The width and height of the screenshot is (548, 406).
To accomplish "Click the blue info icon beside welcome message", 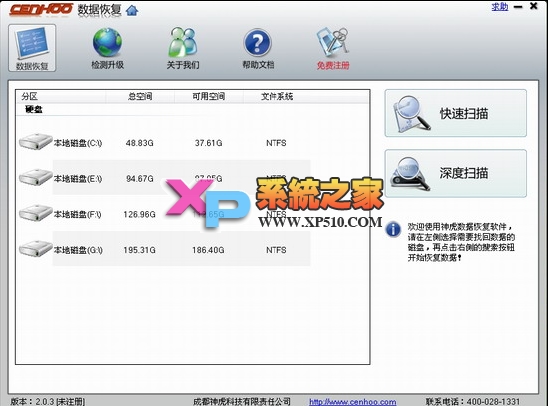I will pyautogui.click(x=393, y=230).
